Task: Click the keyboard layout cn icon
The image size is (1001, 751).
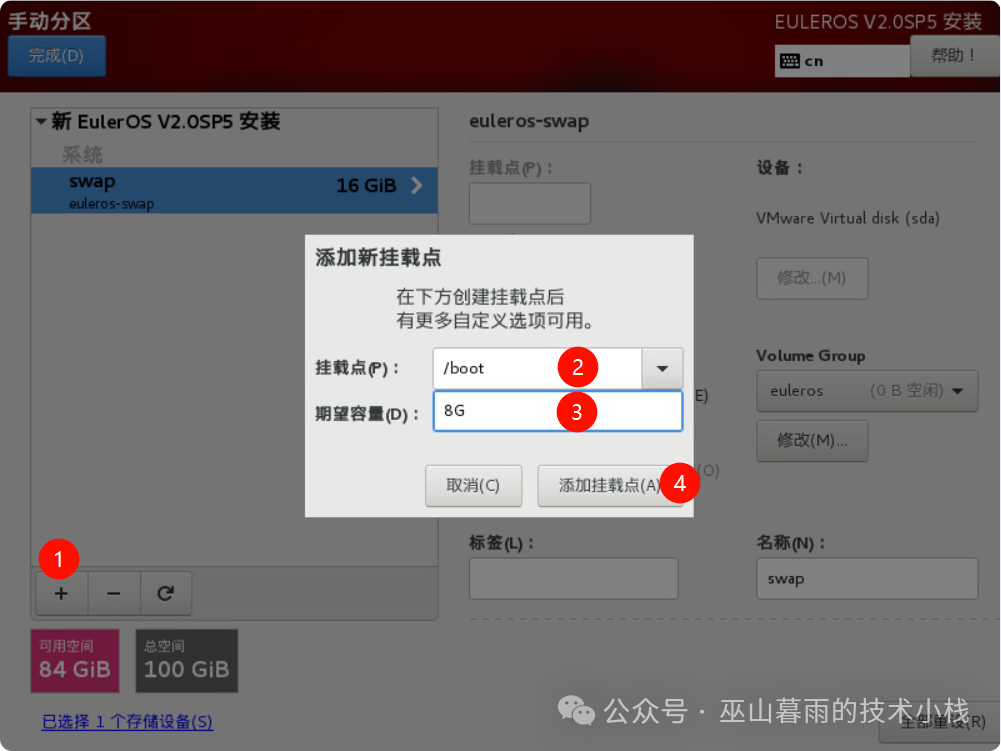Action: point(790,61)
